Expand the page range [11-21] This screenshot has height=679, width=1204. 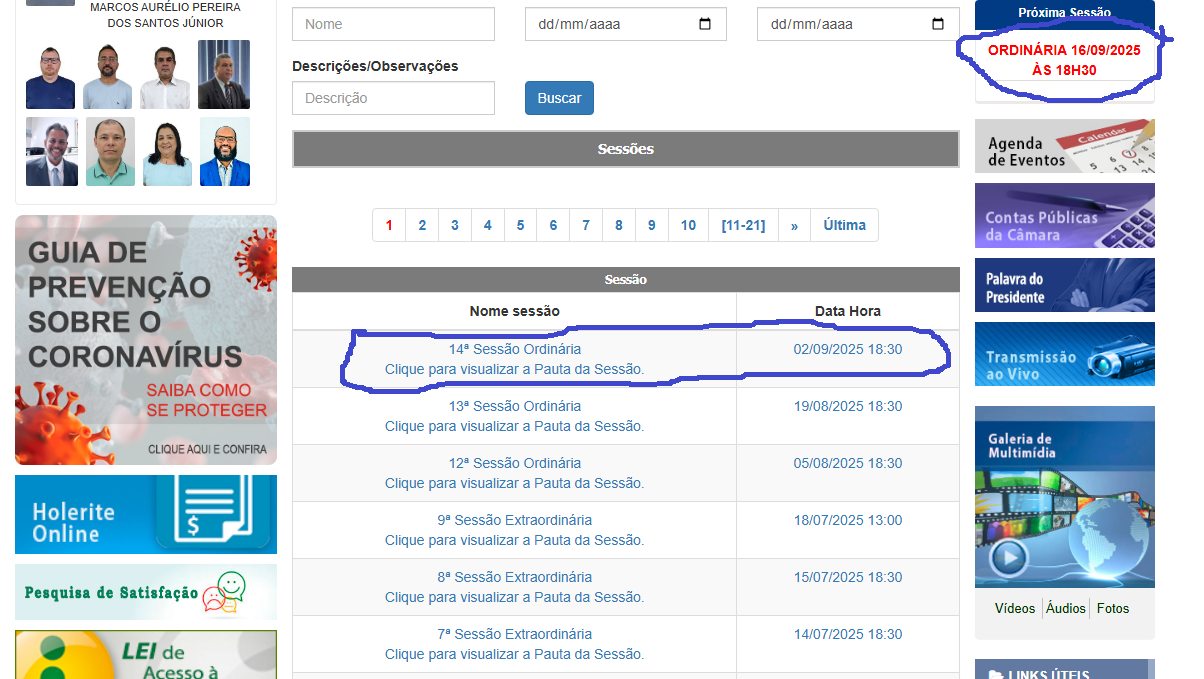coord(742,225)
